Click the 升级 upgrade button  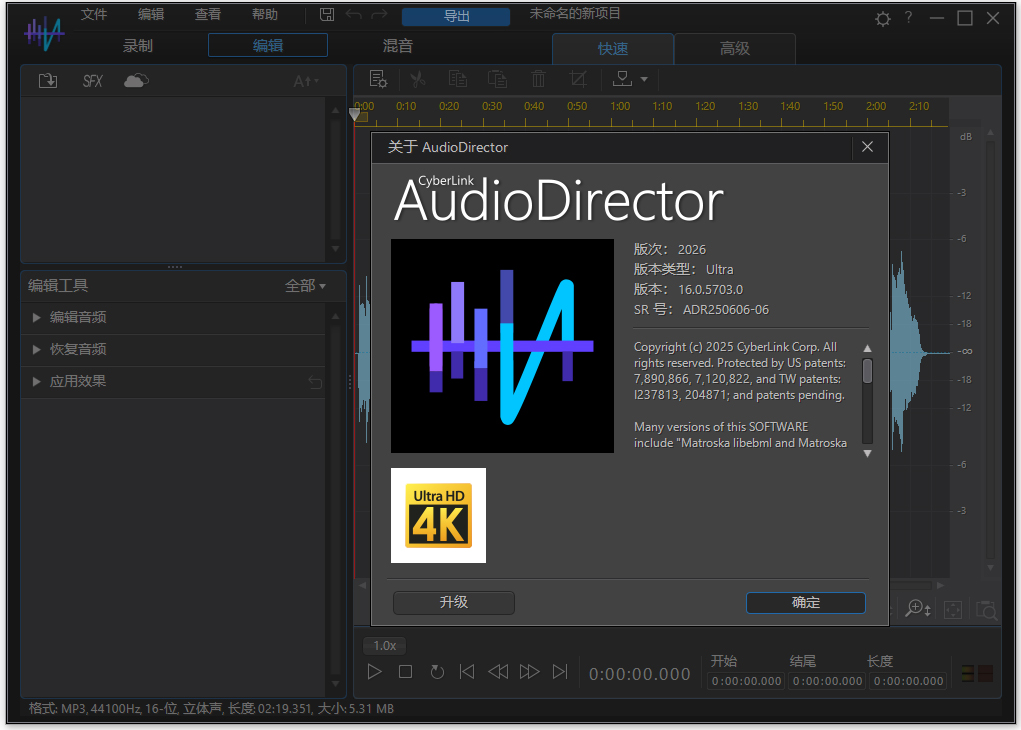tap(453, 602)
